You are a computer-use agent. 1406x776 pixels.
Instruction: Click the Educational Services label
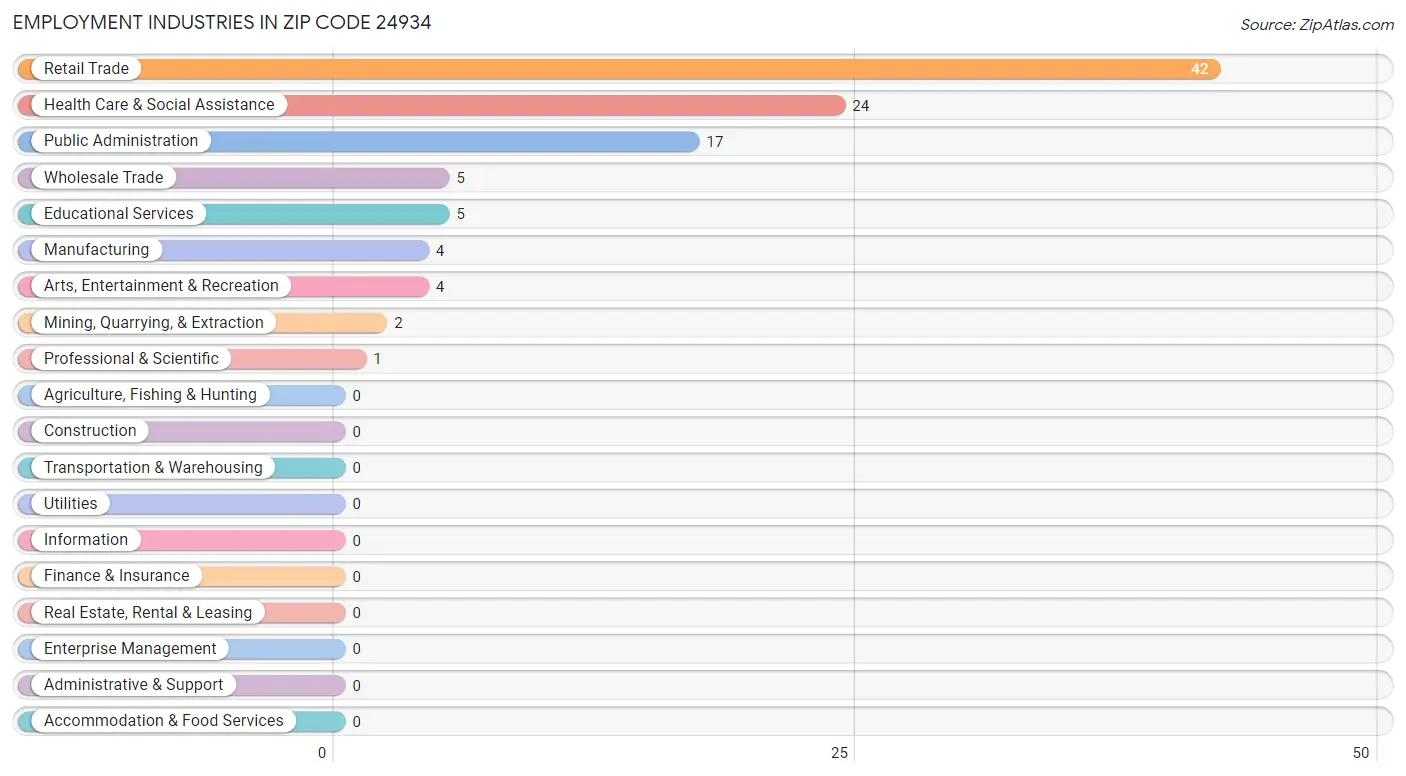[x=119, y=213]
